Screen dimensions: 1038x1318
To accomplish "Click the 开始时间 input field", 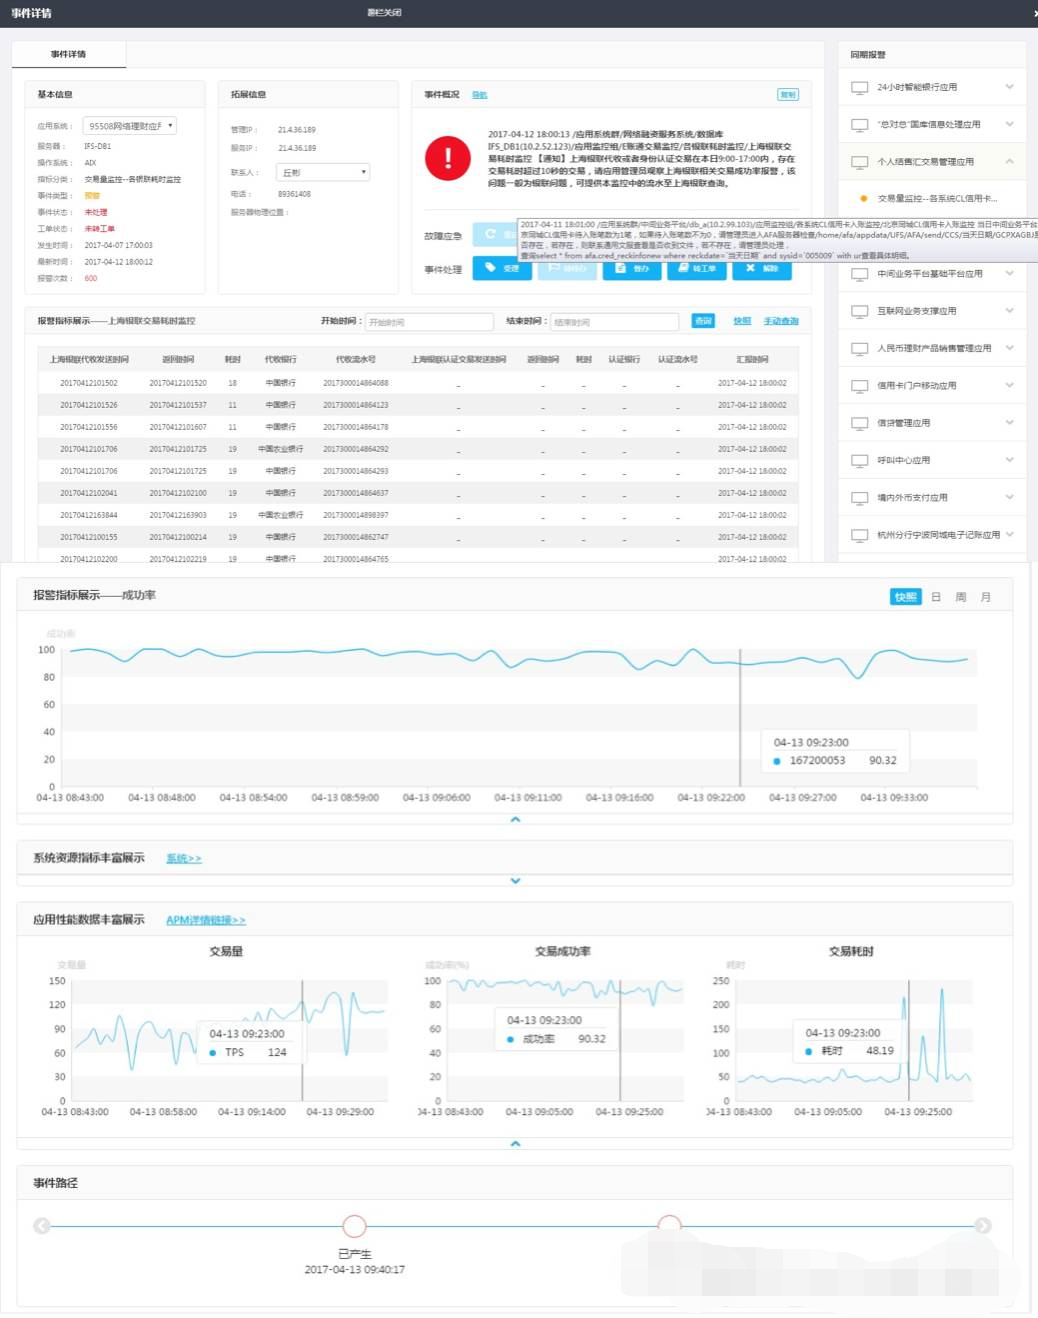I will pos(429,322).
